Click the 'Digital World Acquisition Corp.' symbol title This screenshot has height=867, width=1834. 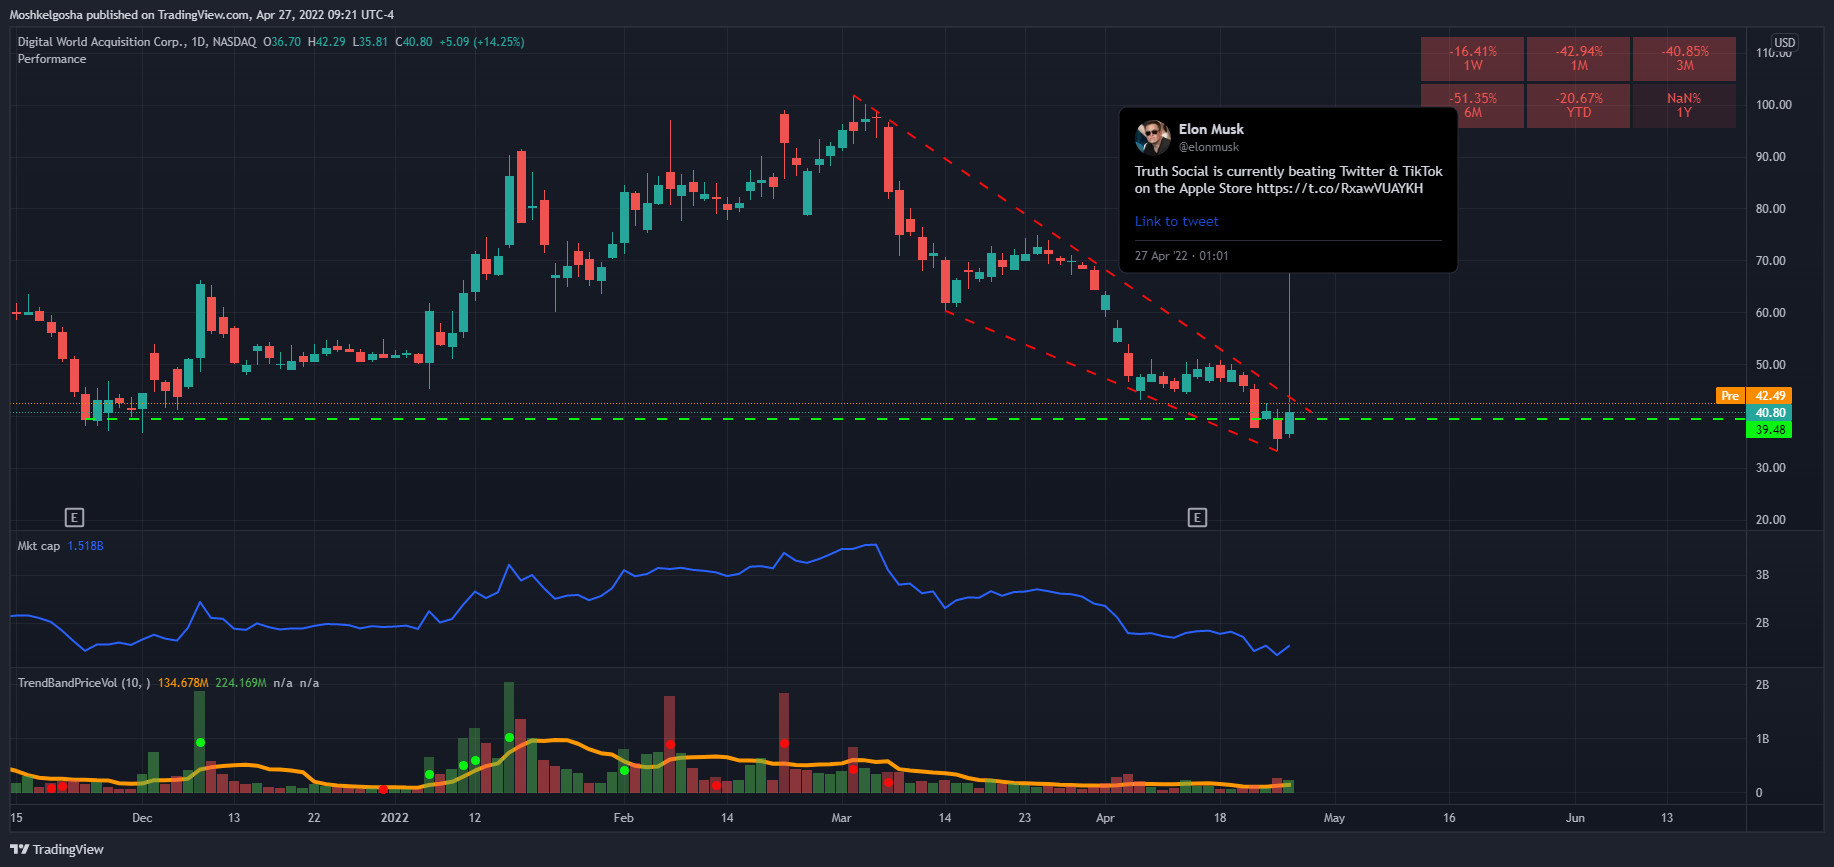pyautogui.click(x=101, y=42)
